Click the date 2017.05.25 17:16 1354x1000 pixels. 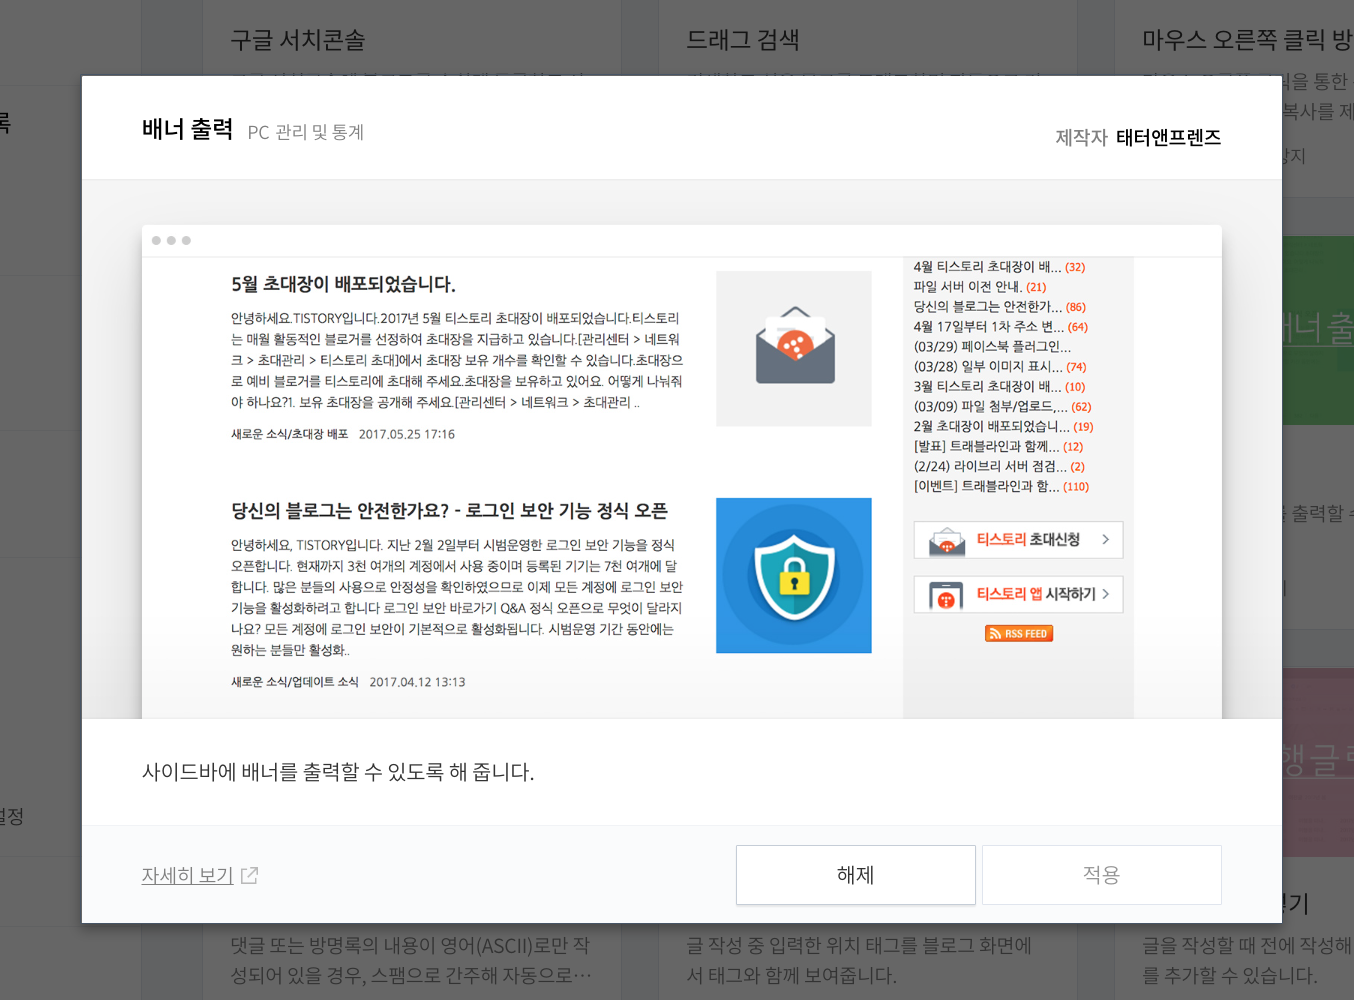[407, 434]
